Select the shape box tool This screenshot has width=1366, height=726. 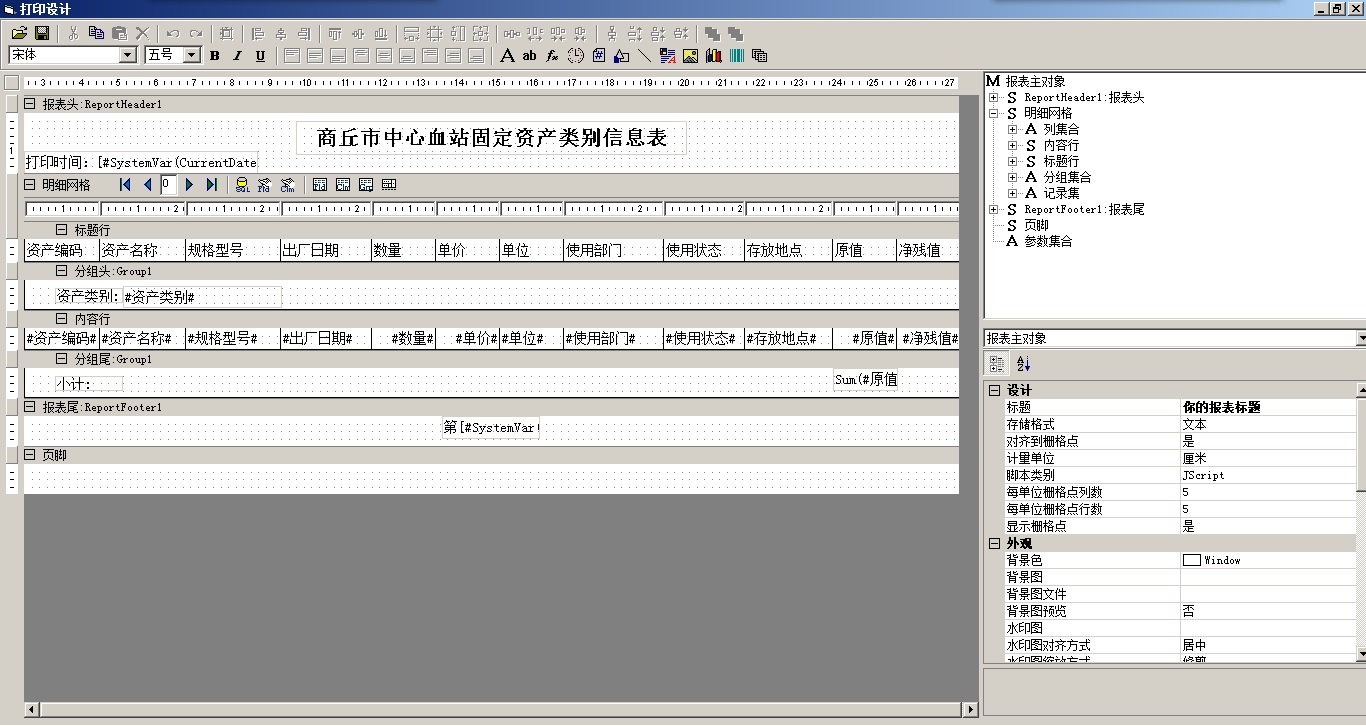click(622, 56)
